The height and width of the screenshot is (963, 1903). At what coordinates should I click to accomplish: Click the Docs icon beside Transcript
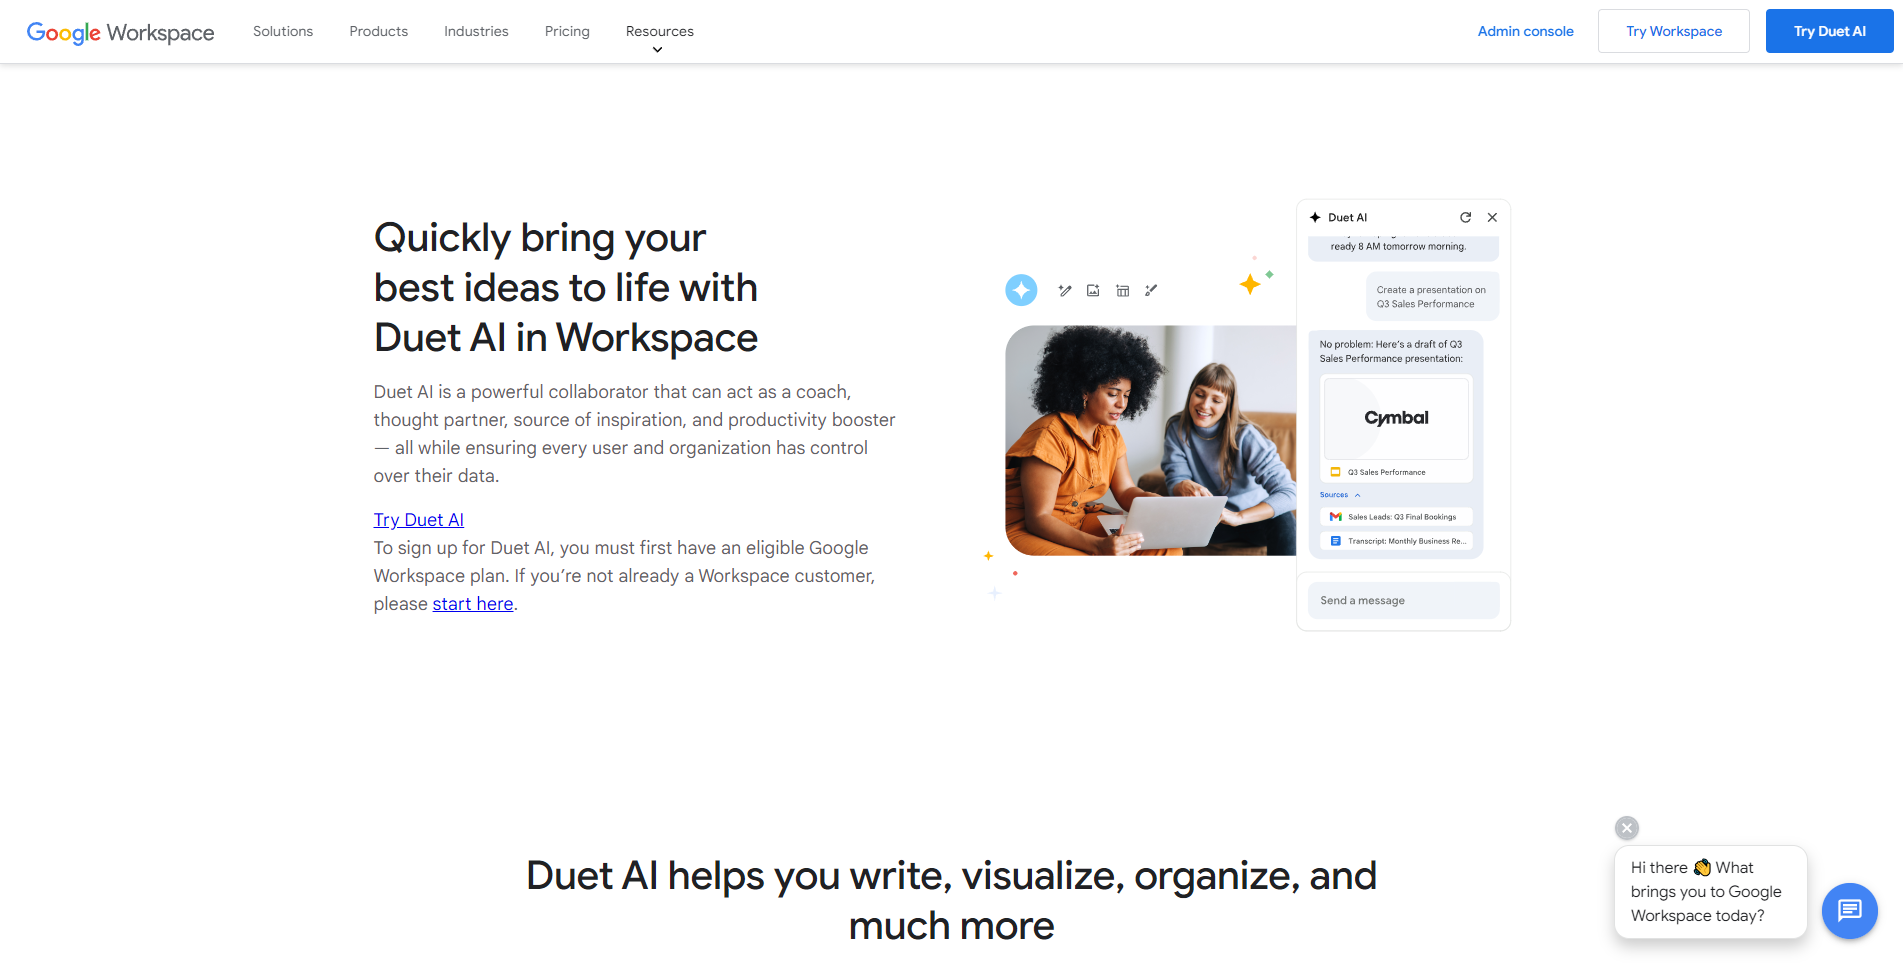point(1335,541)
